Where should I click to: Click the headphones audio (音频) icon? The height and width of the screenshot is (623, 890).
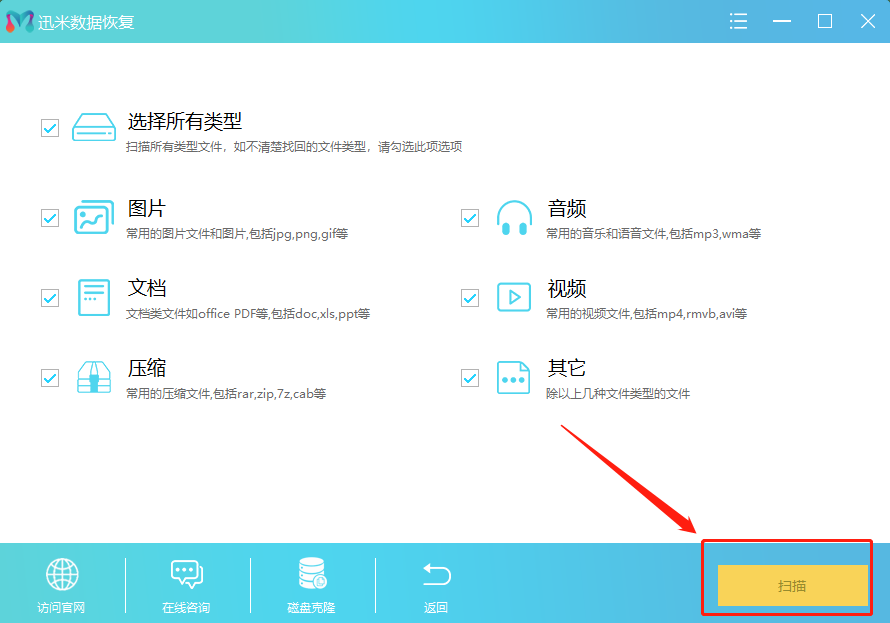tap(514, 217)
